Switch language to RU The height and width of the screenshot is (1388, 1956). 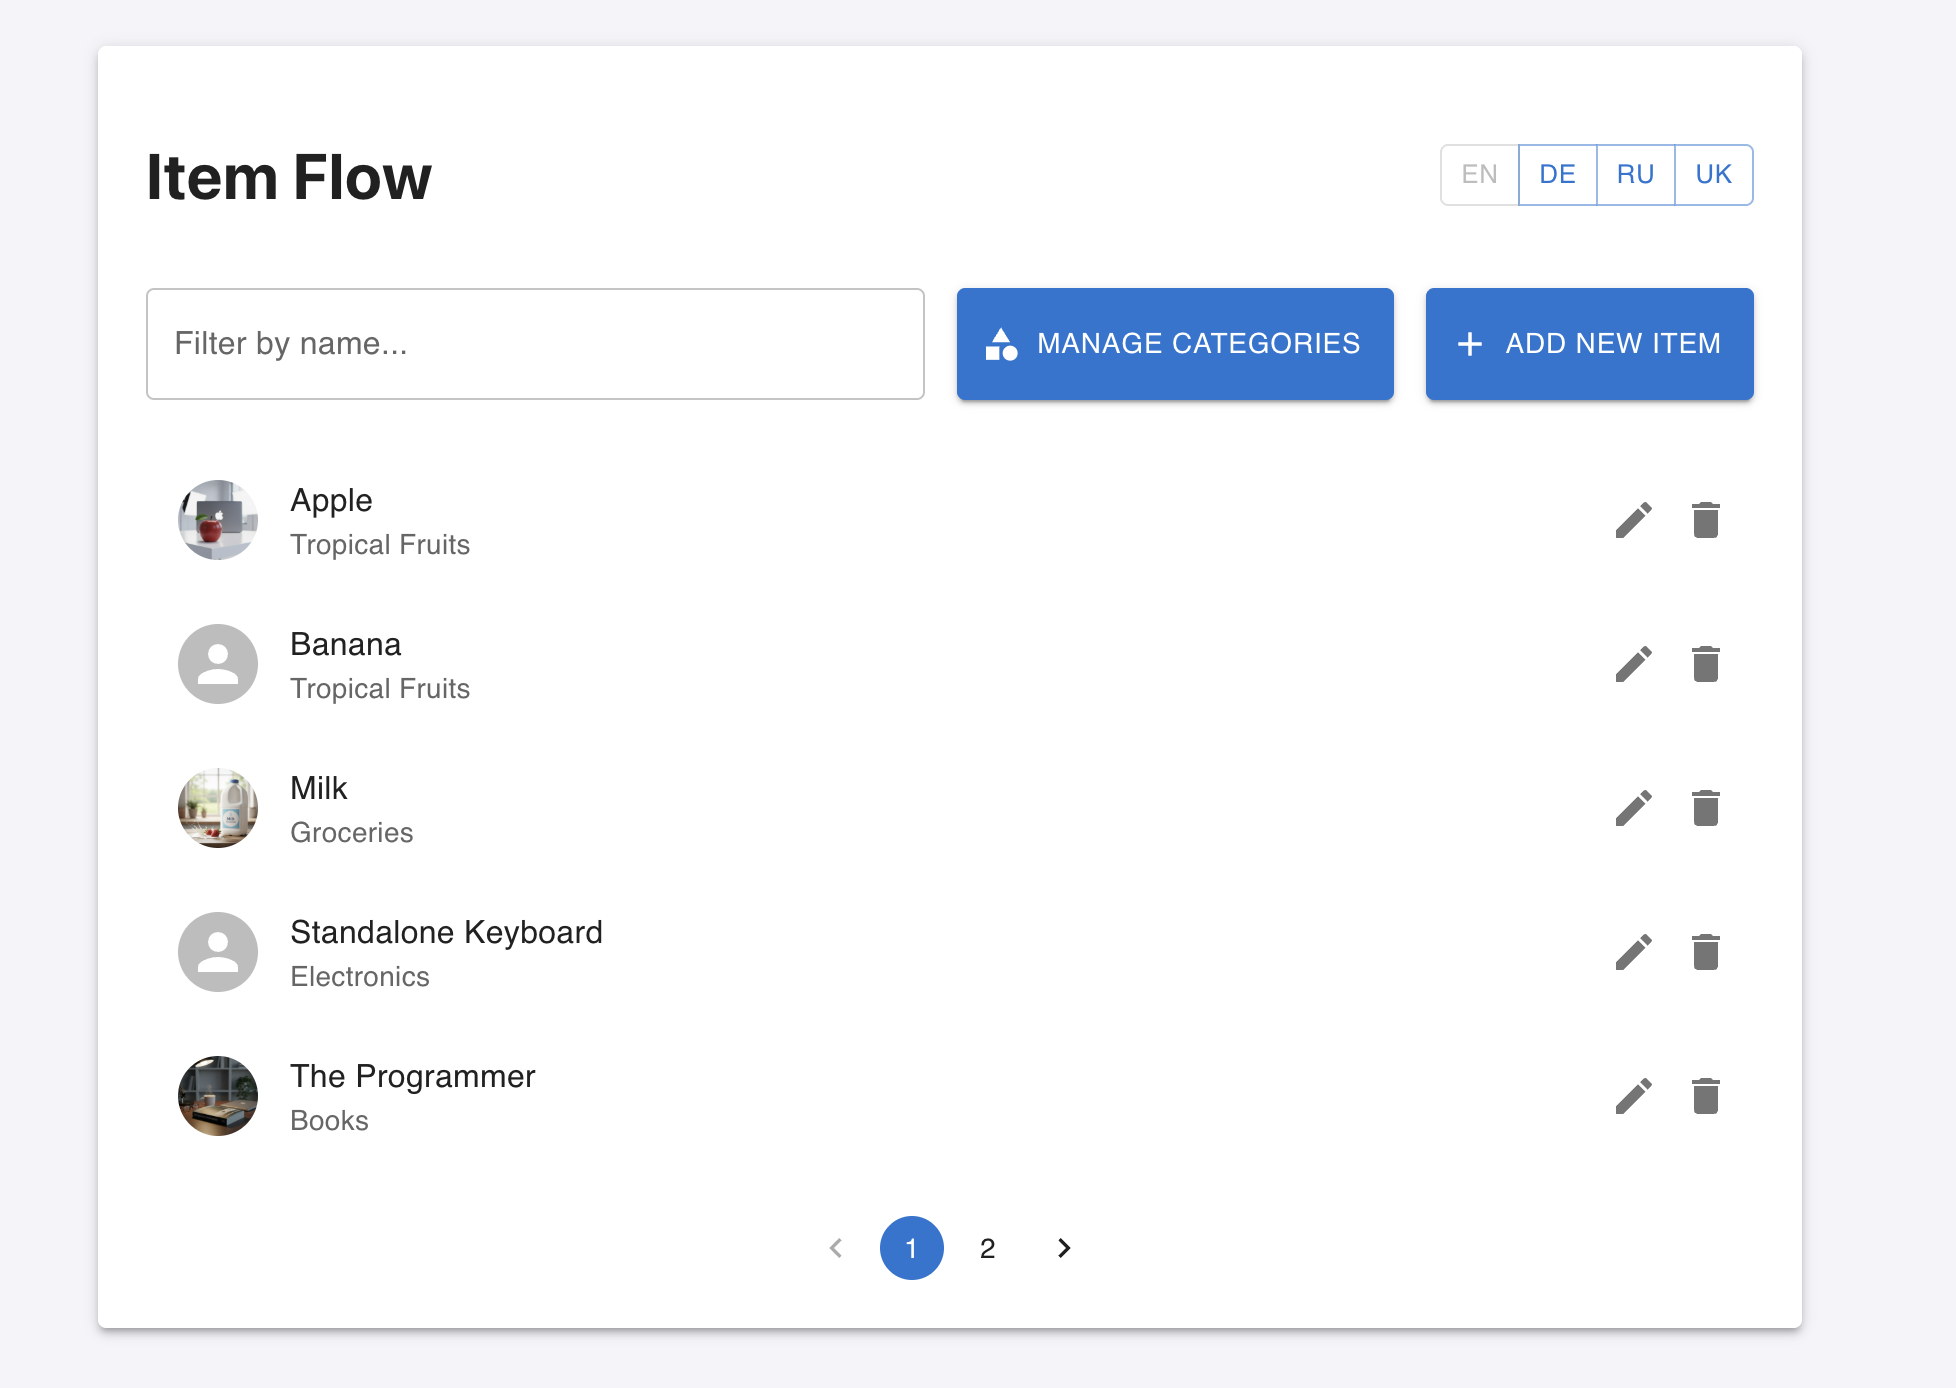(x=1635, y=175)
